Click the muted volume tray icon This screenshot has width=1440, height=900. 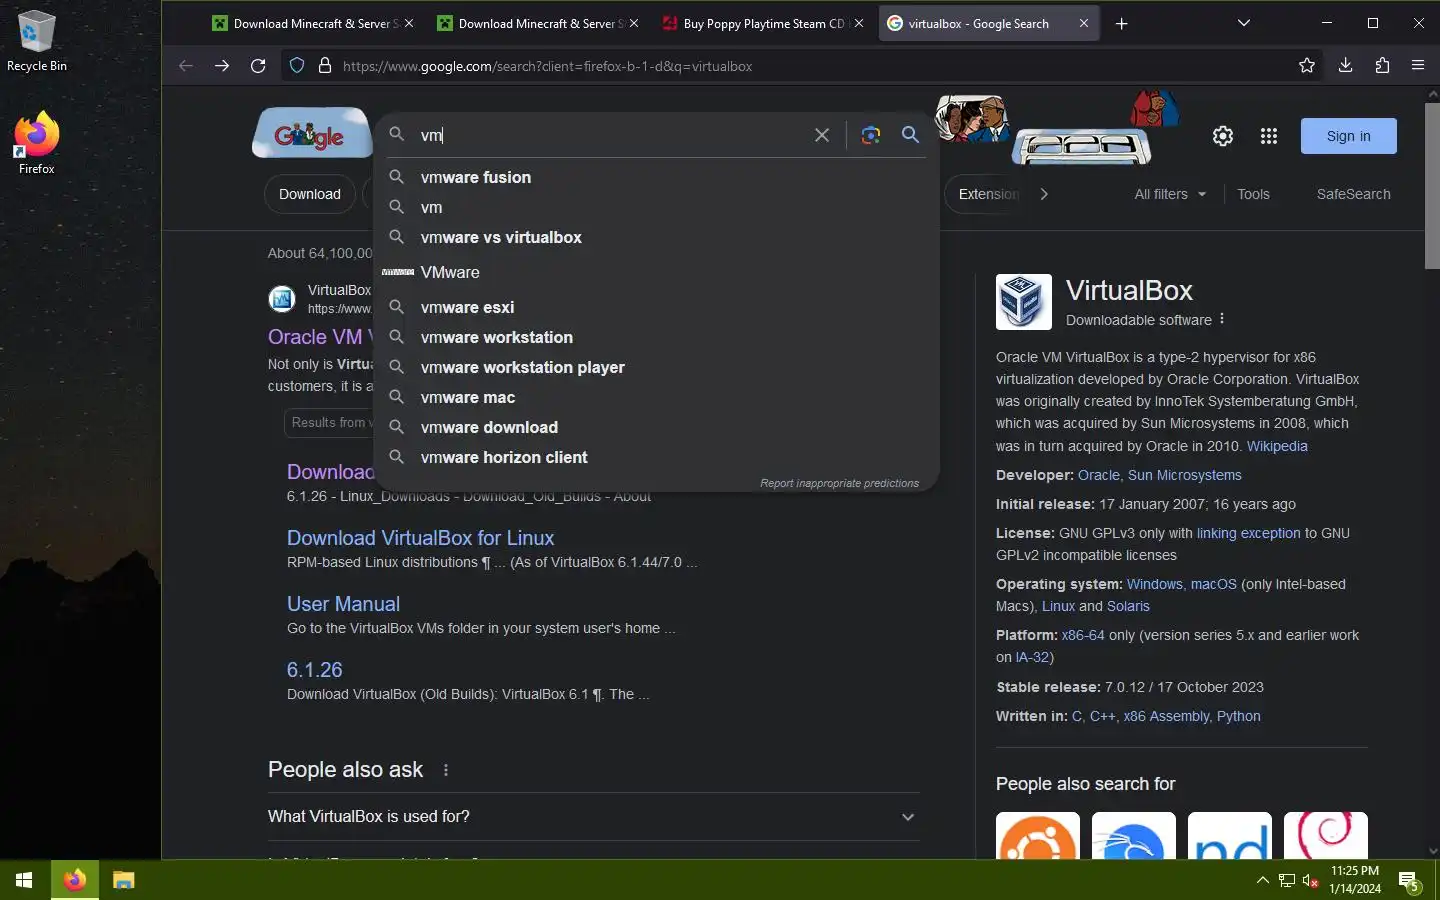1310,881
